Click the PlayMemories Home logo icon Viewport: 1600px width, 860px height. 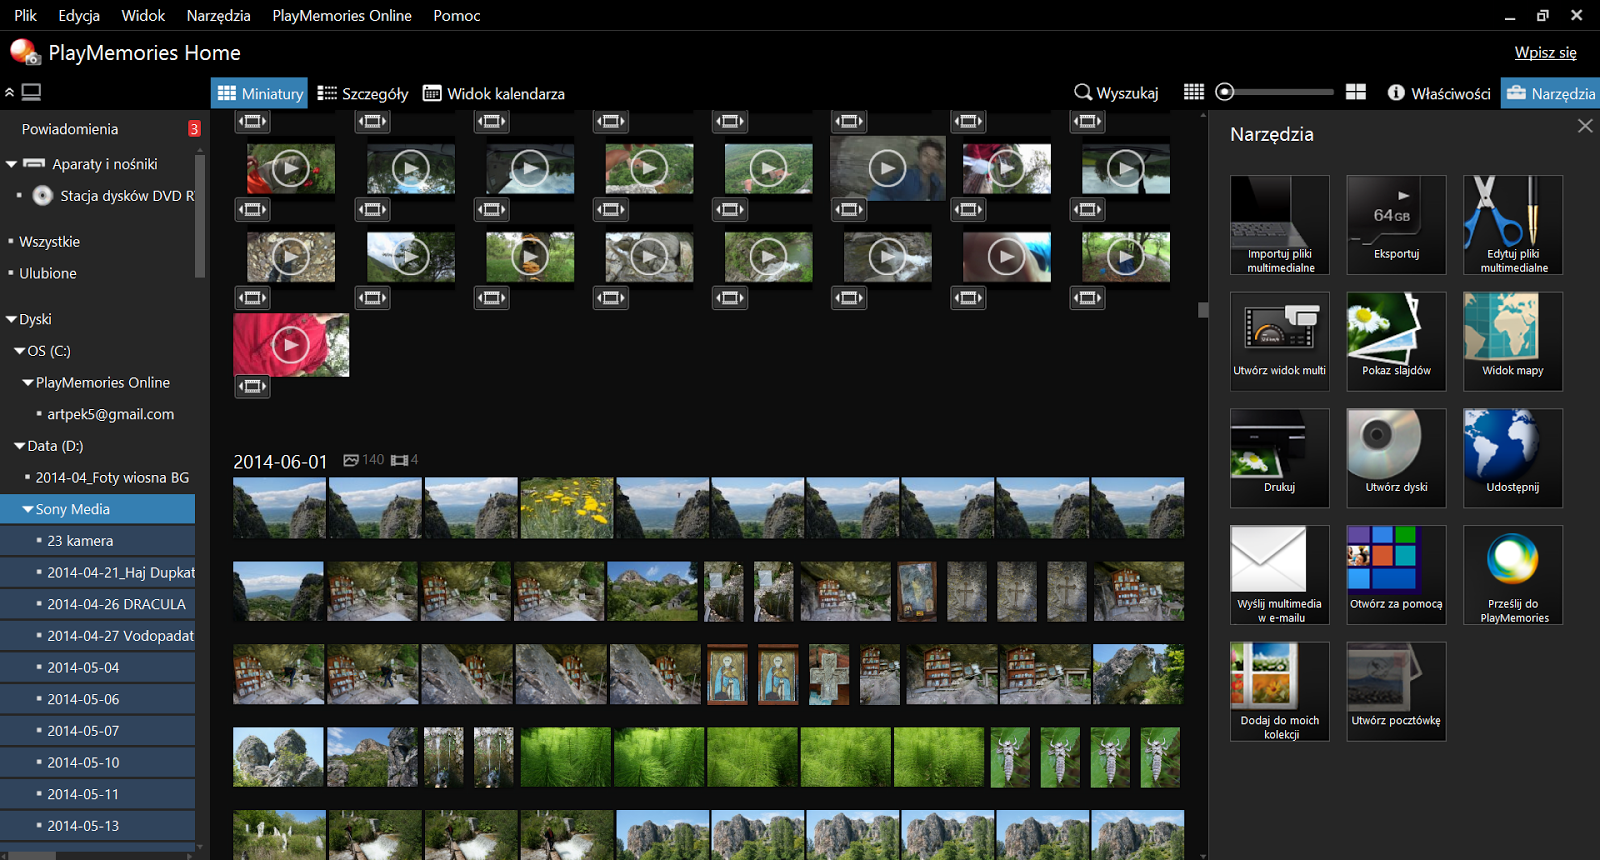pos(24,52)
